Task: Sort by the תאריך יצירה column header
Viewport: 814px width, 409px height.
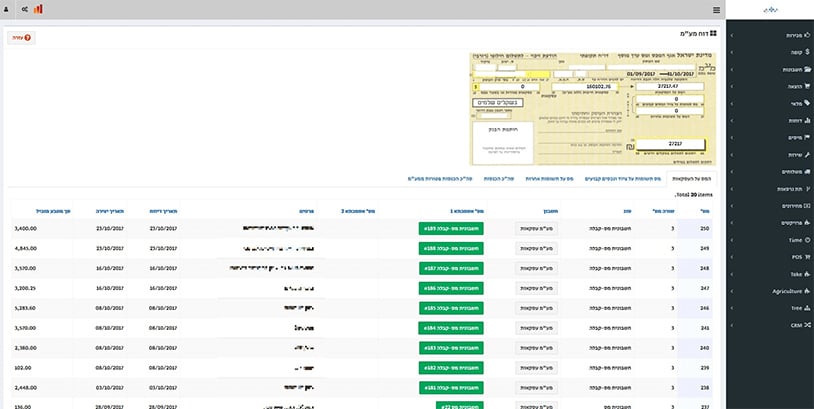Action: [110, 211]
